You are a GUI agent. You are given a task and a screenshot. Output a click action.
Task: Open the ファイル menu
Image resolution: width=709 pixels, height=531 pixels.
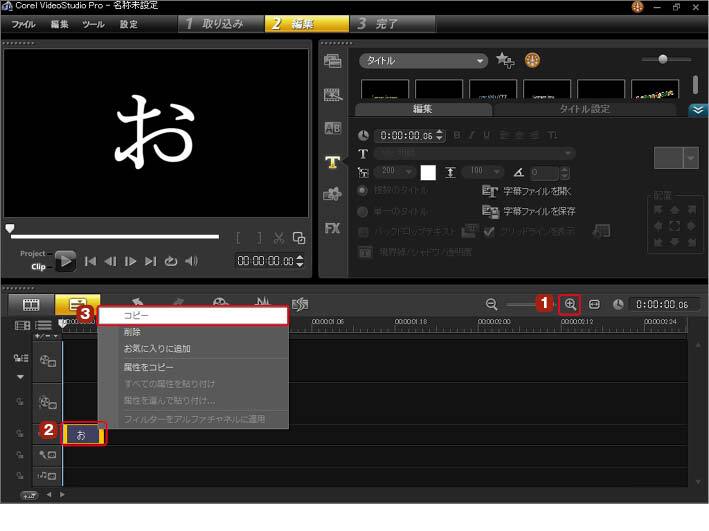[x=24, y=24]
